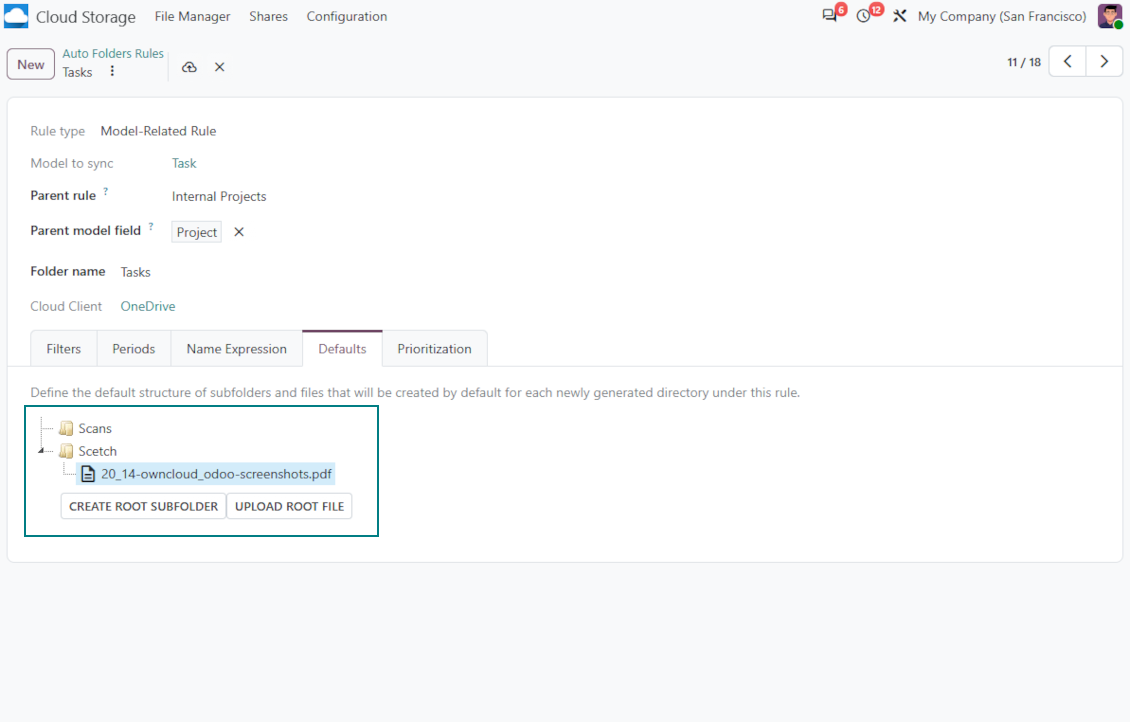
Task: Open the OneDrive cloud client link
Action: [x=148, y=306]
